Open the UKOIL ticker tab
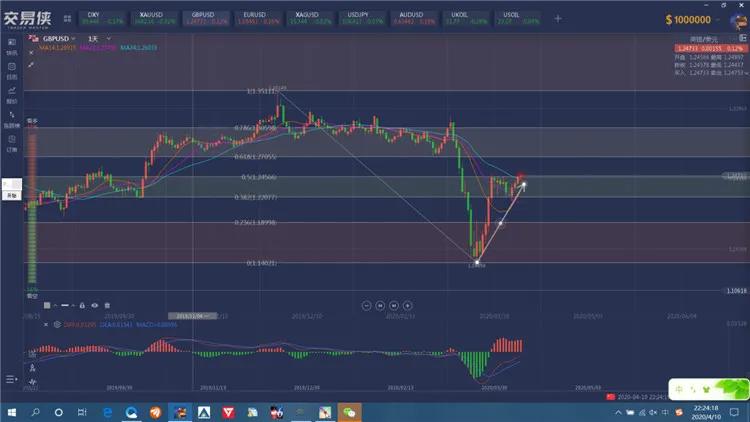750x422 pixels. click(466, 18)
